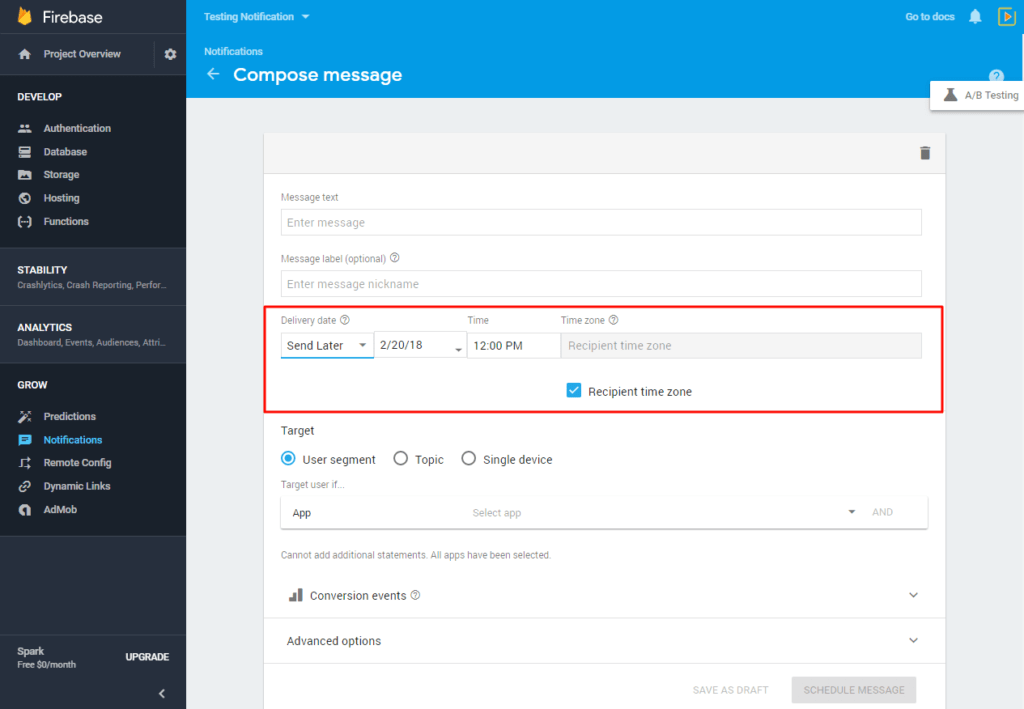Open Project Overview in sidebar

coord(82,54)
